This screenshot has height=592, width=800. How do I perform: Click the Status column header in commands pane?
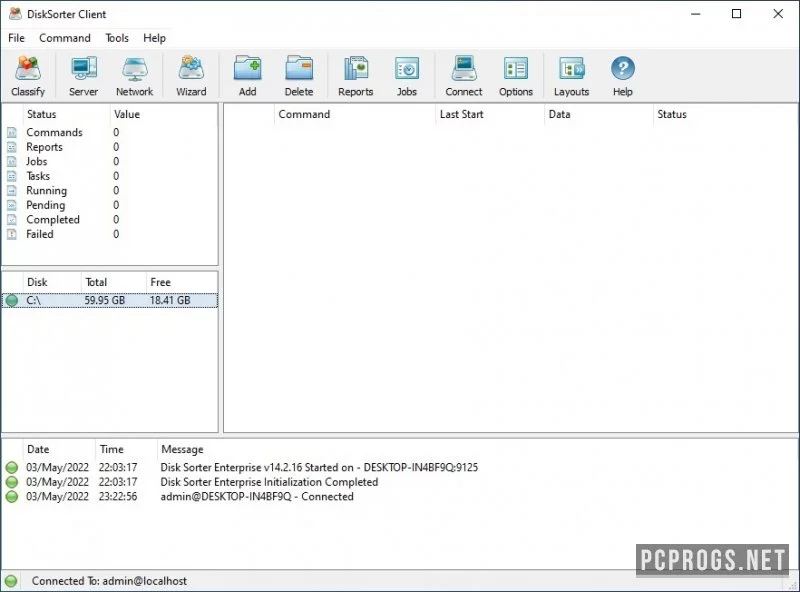tap(724, 114)
